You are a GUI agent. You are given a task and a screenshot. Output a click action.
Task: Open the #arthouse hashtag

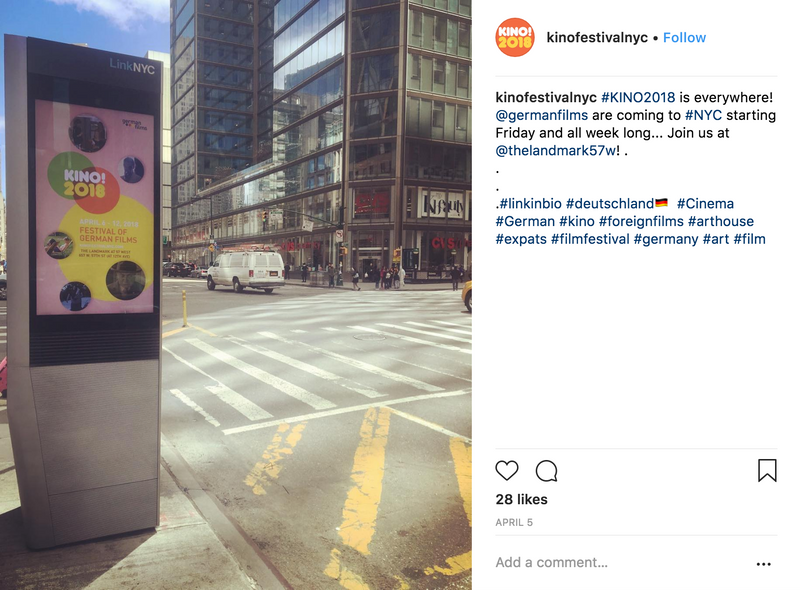pos(720,222)
